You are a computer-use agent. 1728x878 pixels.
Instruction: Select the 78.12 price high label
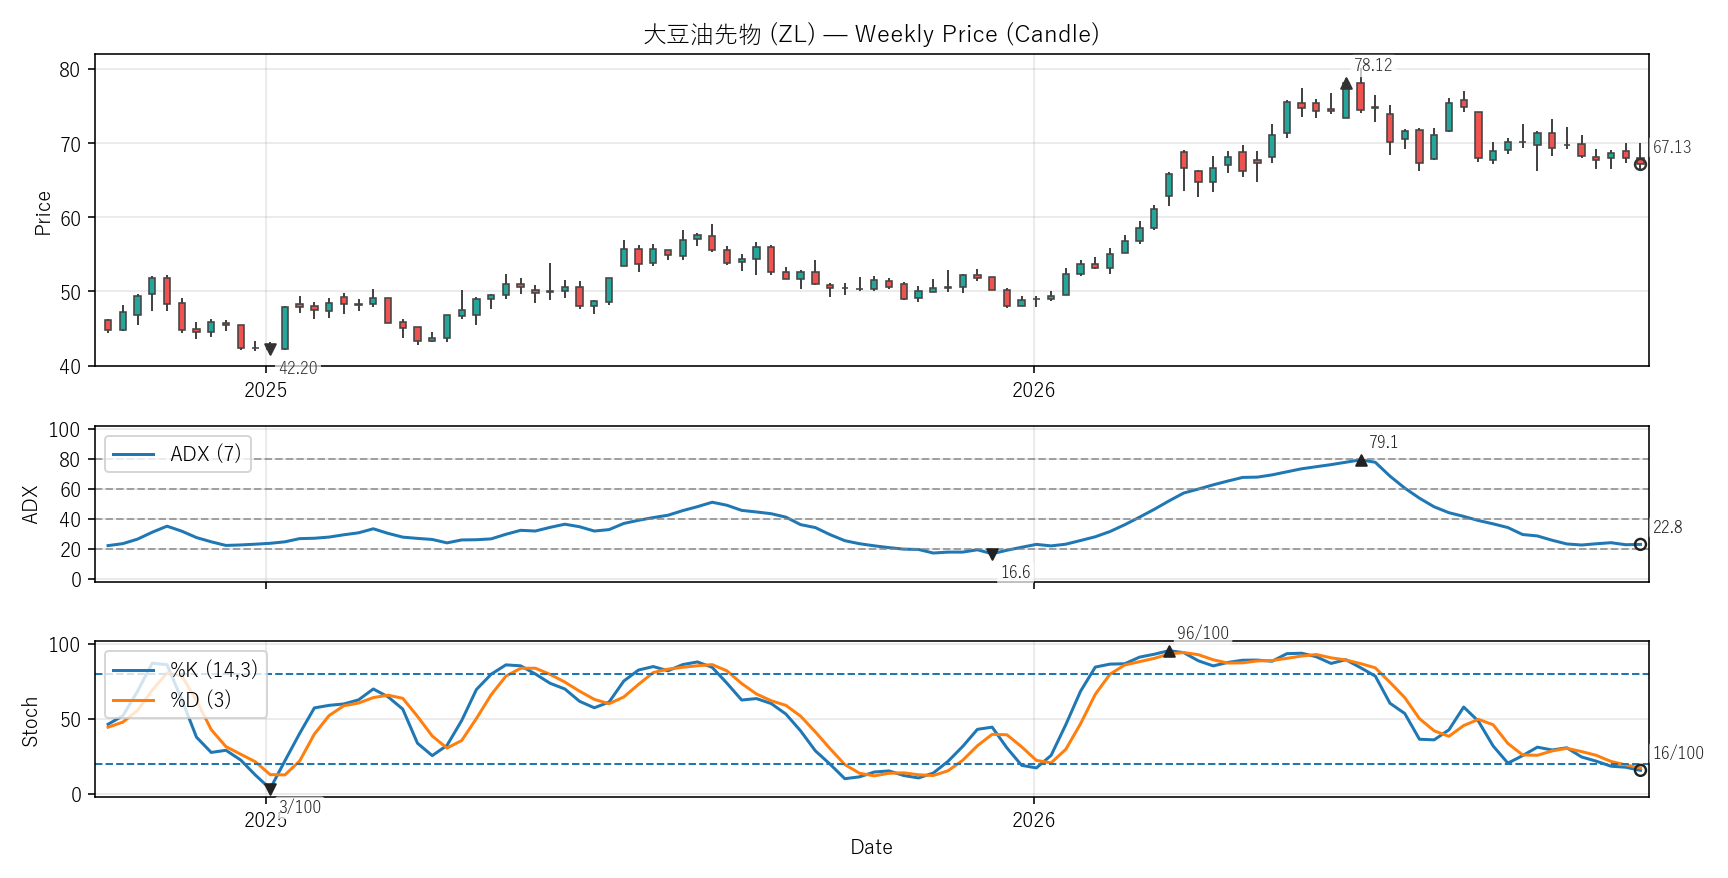coord(1373,65)
